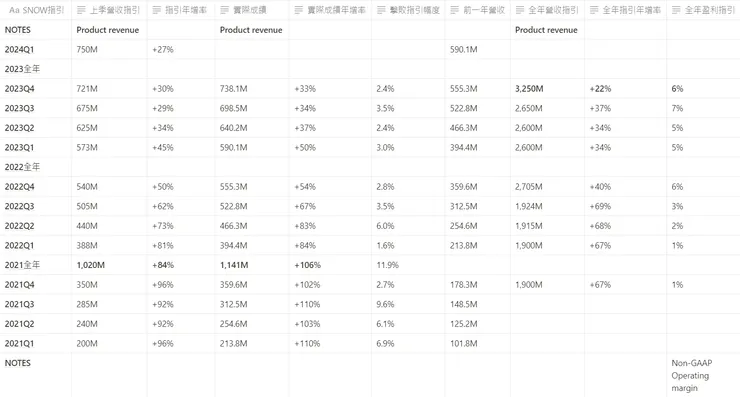Click the +106% cell in 2021全年 row

pyautogui.click(x=307, y=265)
